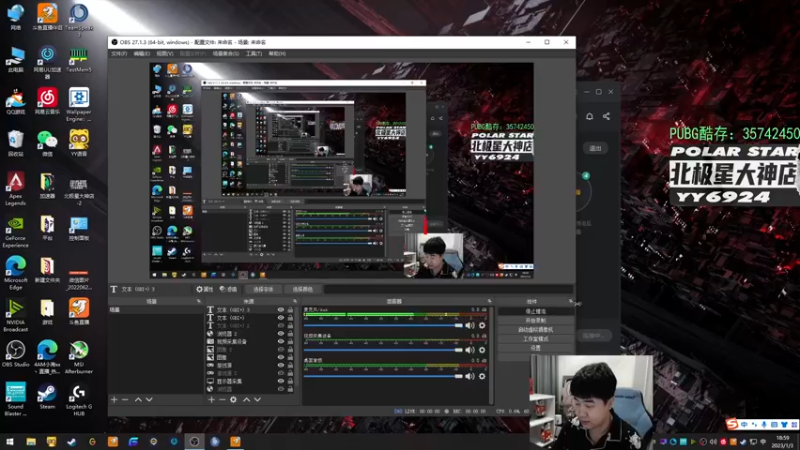Toggle visibility of 浏览器 2 source

tap(281, 334)
